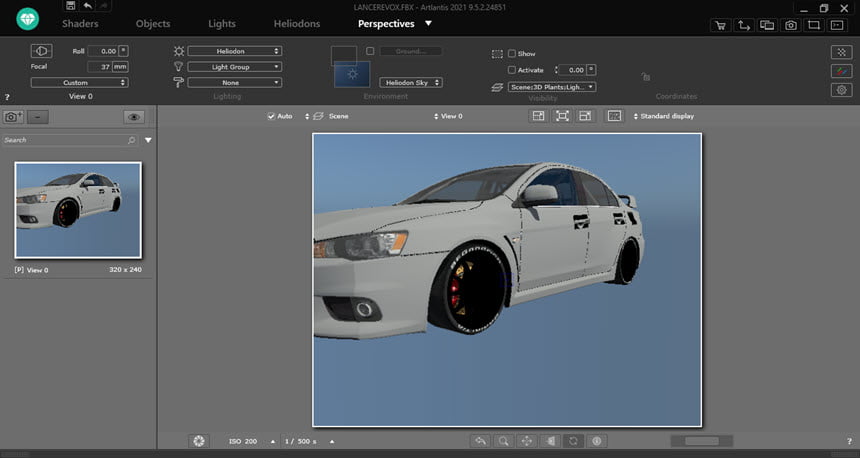Open the Heliodons tab
860x458 pixels.
click(297, 24)
